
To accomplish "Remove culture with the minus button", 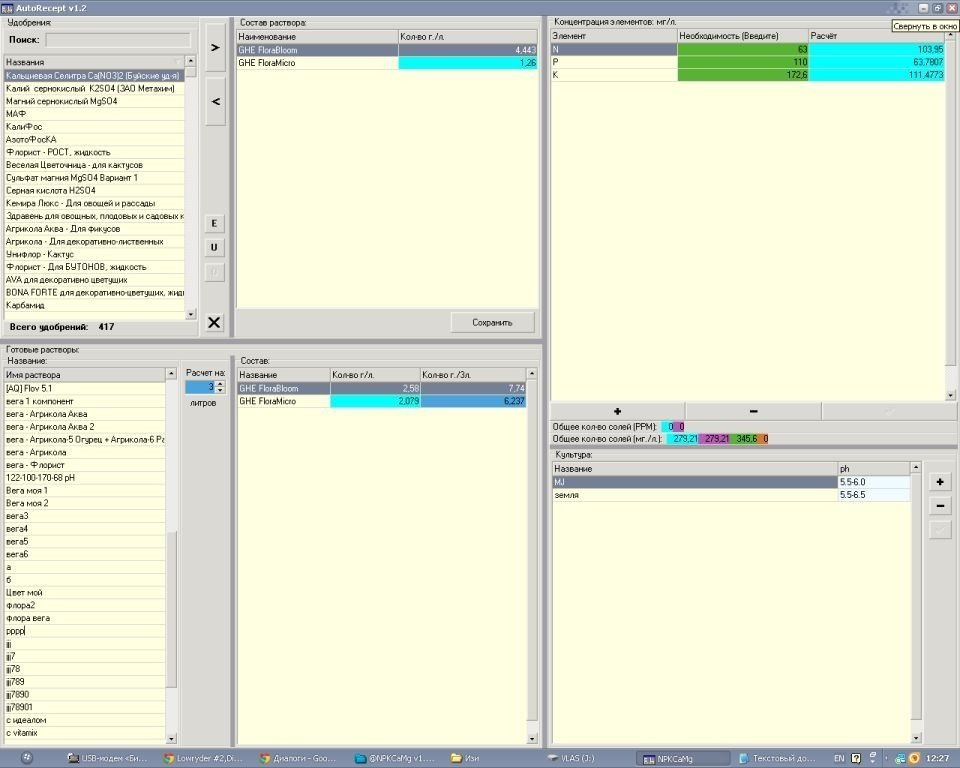I will tap(940, 506).
